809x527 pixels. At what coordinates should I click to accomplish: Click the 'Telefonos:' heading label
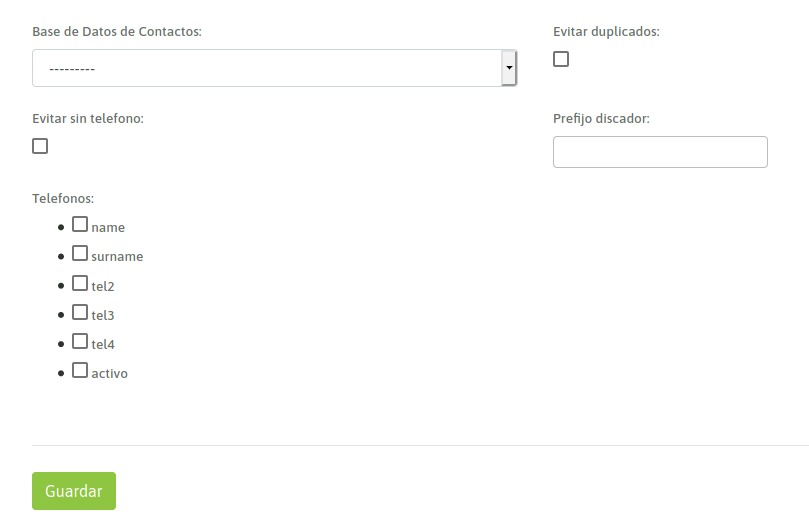pyautogui.click(x=63, y=199)
